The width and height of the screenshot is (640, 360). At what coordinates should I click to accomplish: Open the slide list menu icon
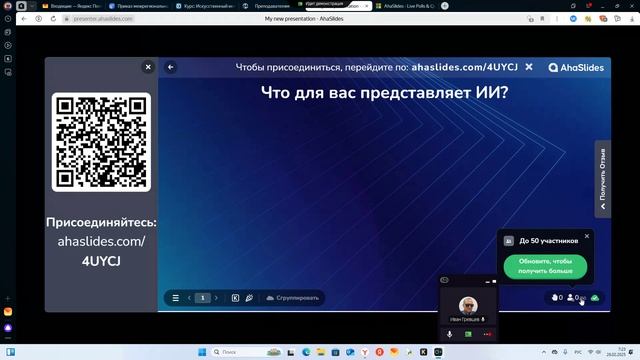(x=176, y=298)
